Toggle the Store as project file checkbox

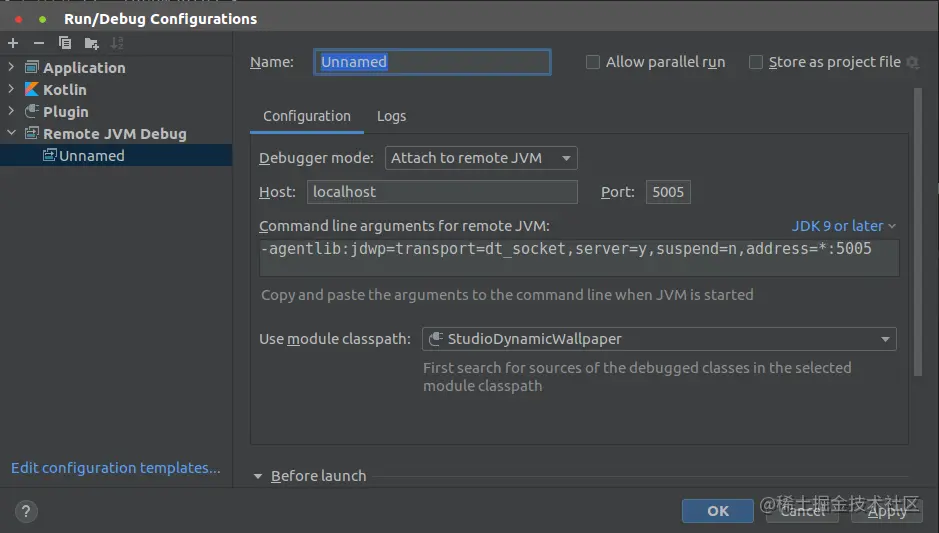pyautogui.click(x=756, y=62)
